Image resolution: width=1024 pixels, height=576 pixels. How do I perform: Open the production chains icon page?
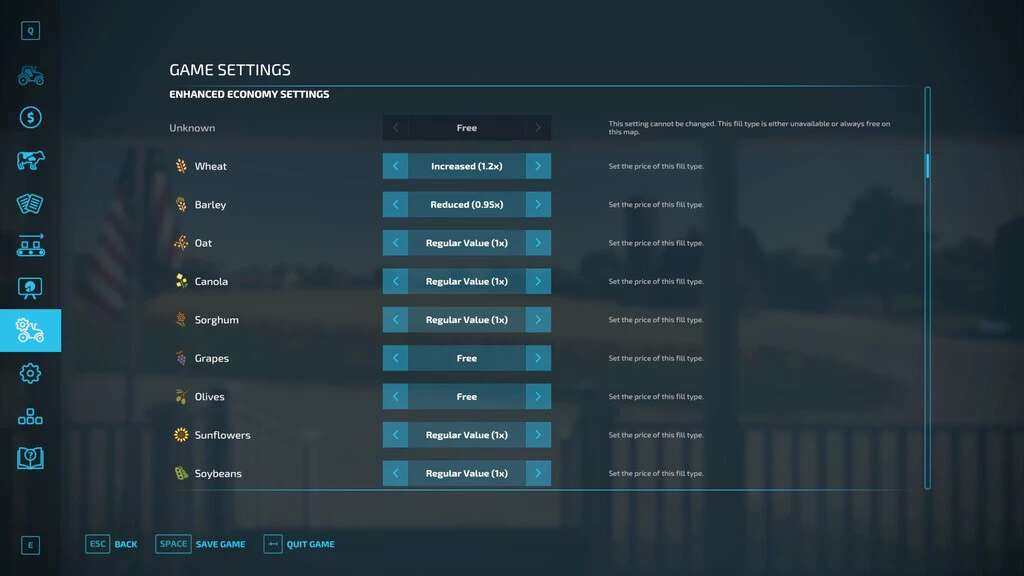point(30,245)
